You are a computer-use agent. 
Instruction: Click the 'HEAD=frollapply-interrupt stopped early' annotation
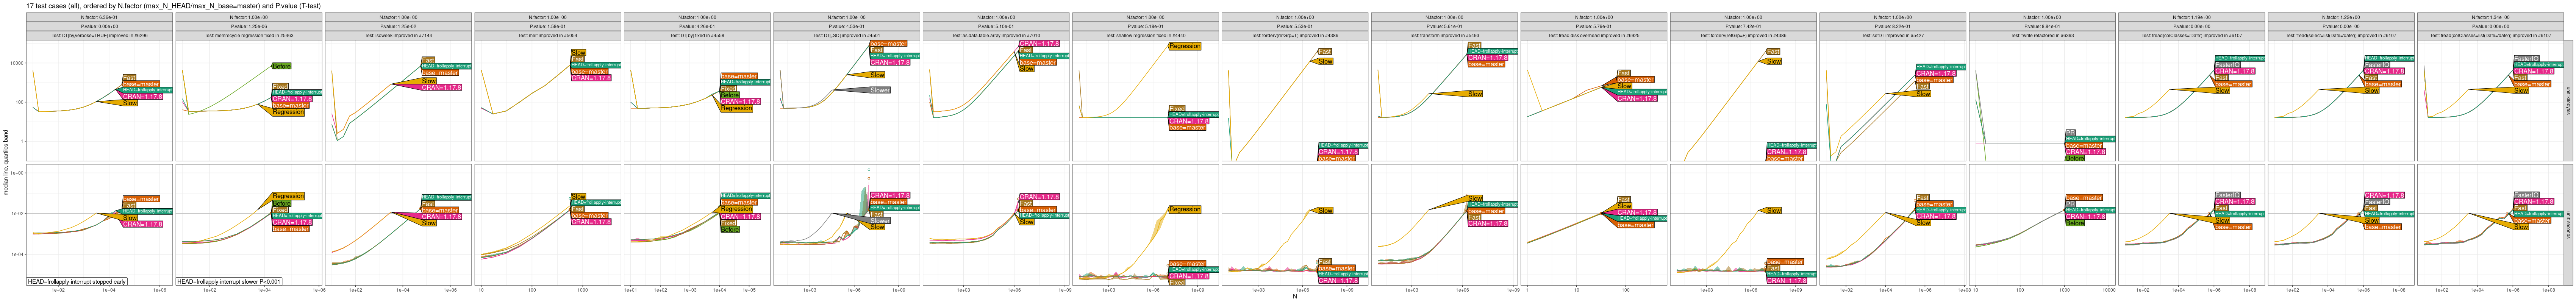(x=77, y=282)
